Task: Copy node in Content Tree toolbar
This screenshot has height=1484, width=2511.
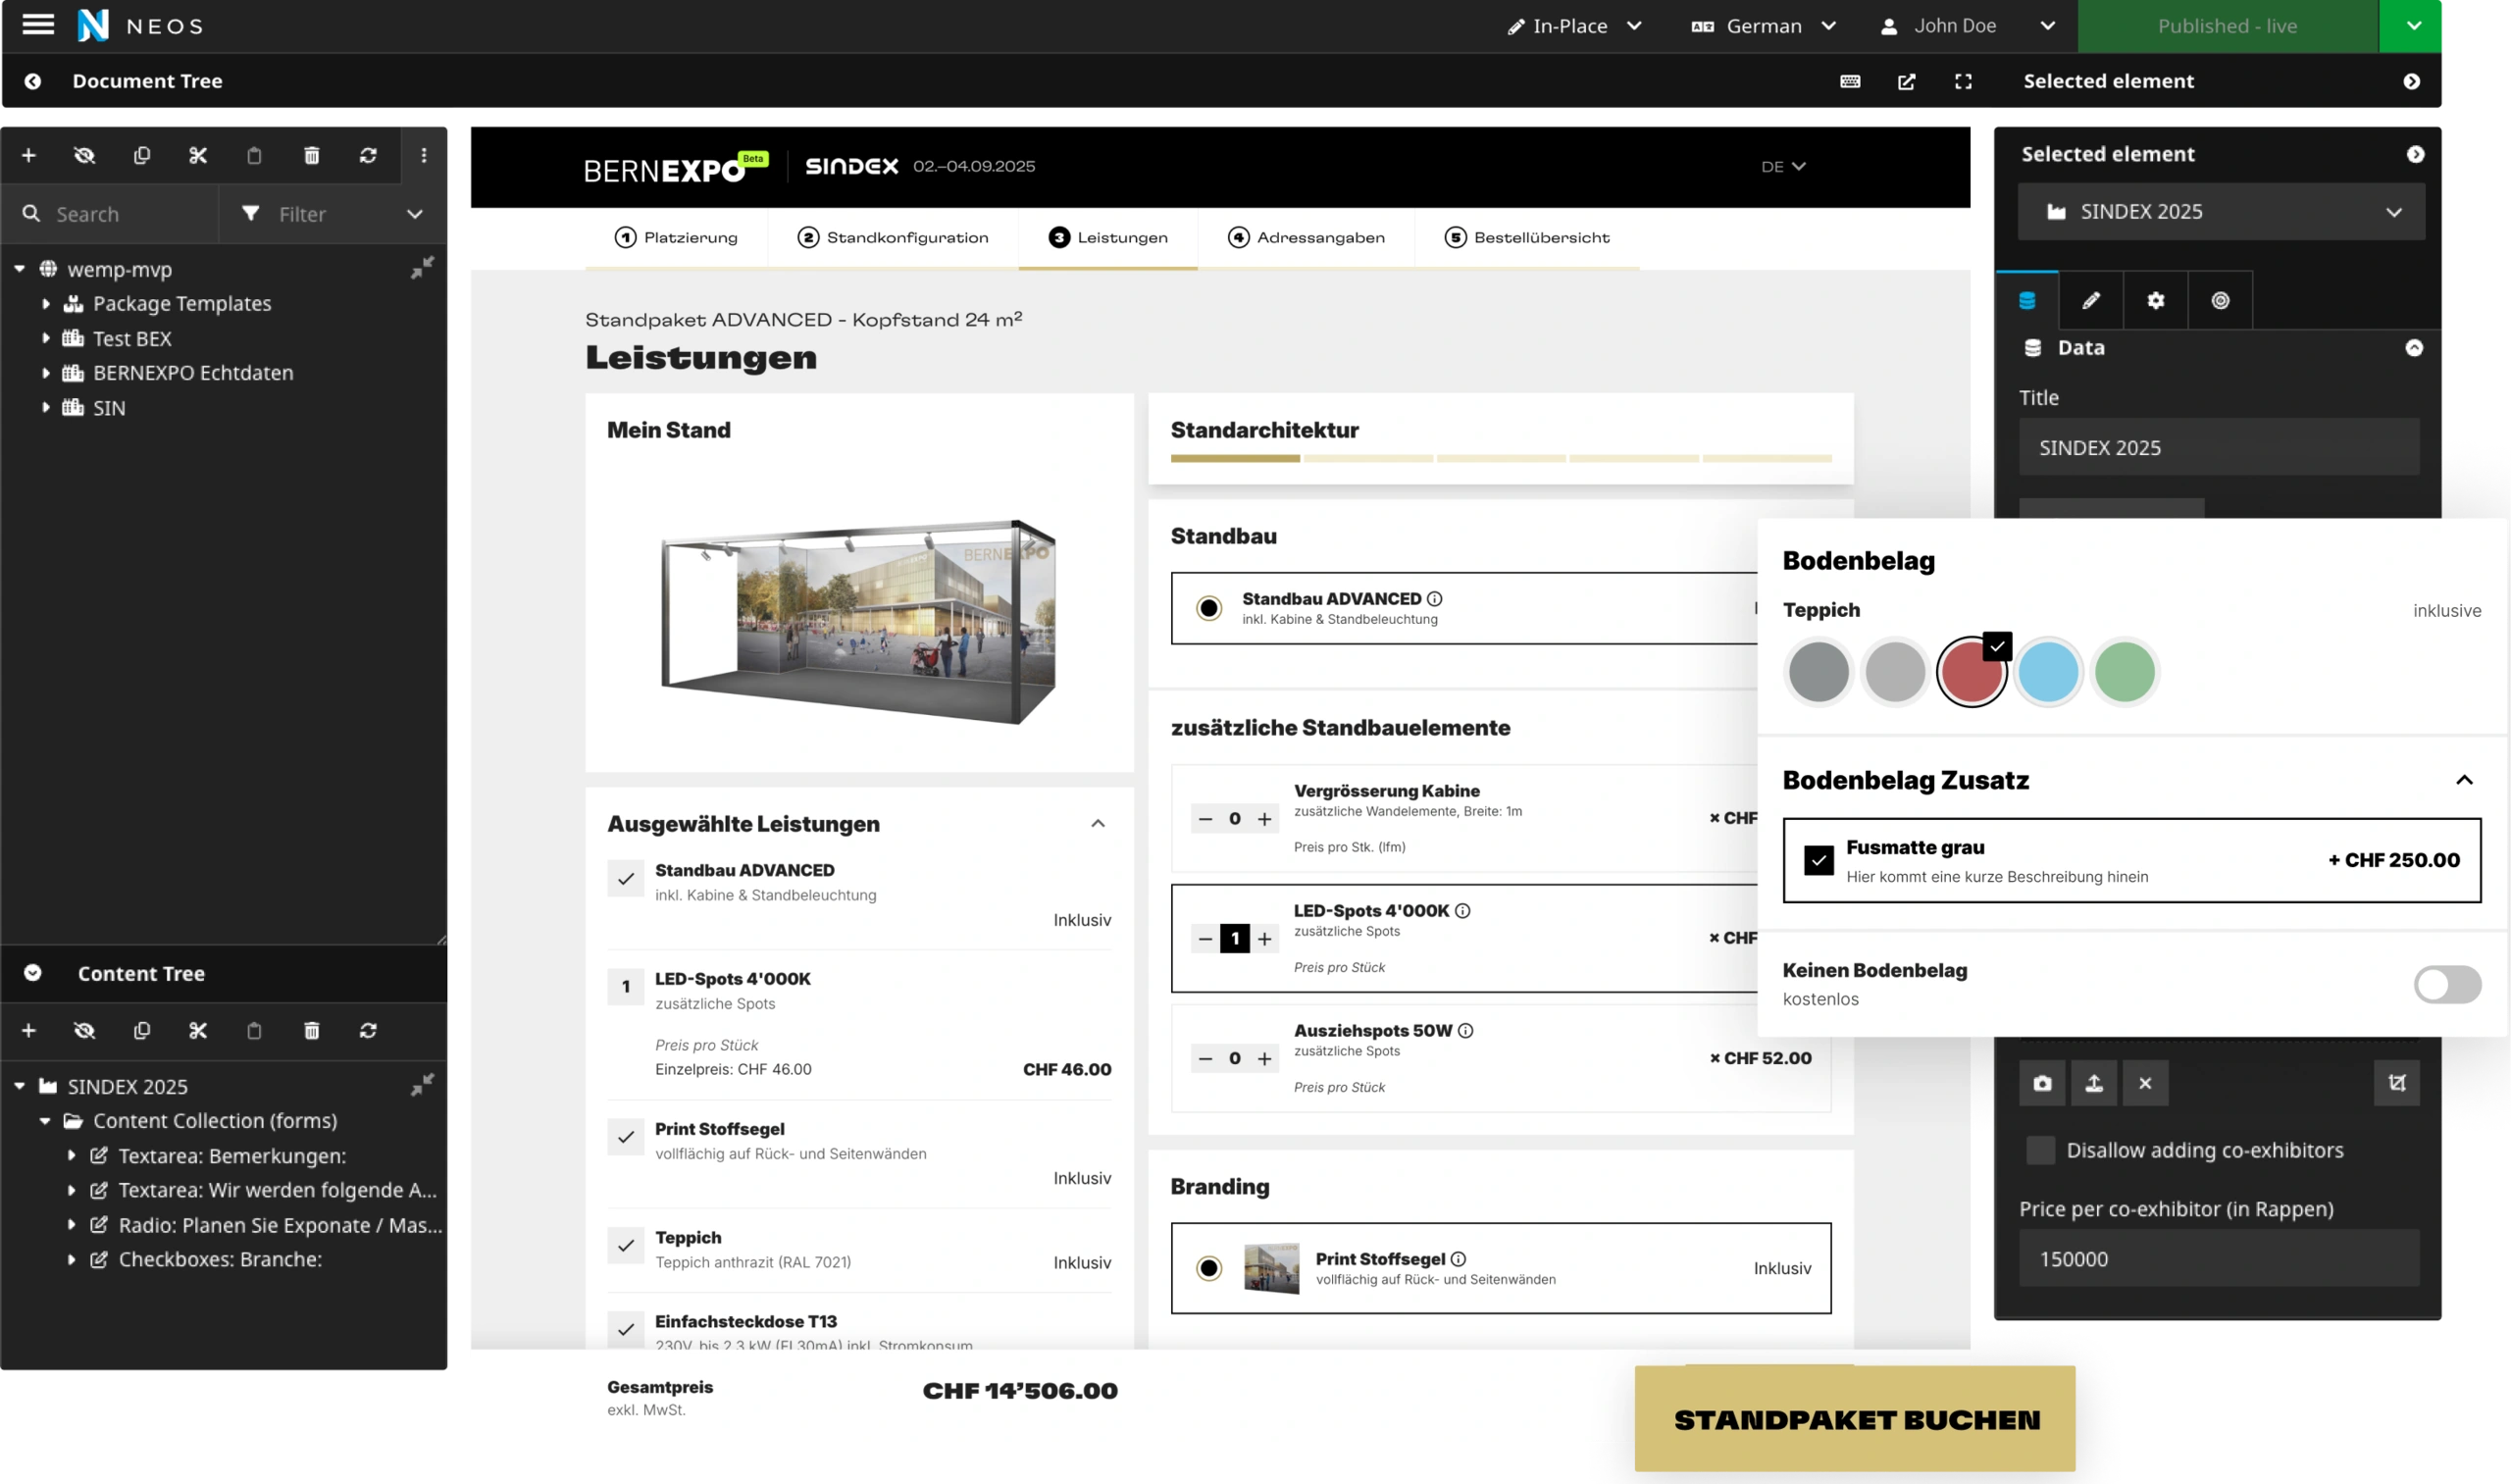Action: [142, 1030]
